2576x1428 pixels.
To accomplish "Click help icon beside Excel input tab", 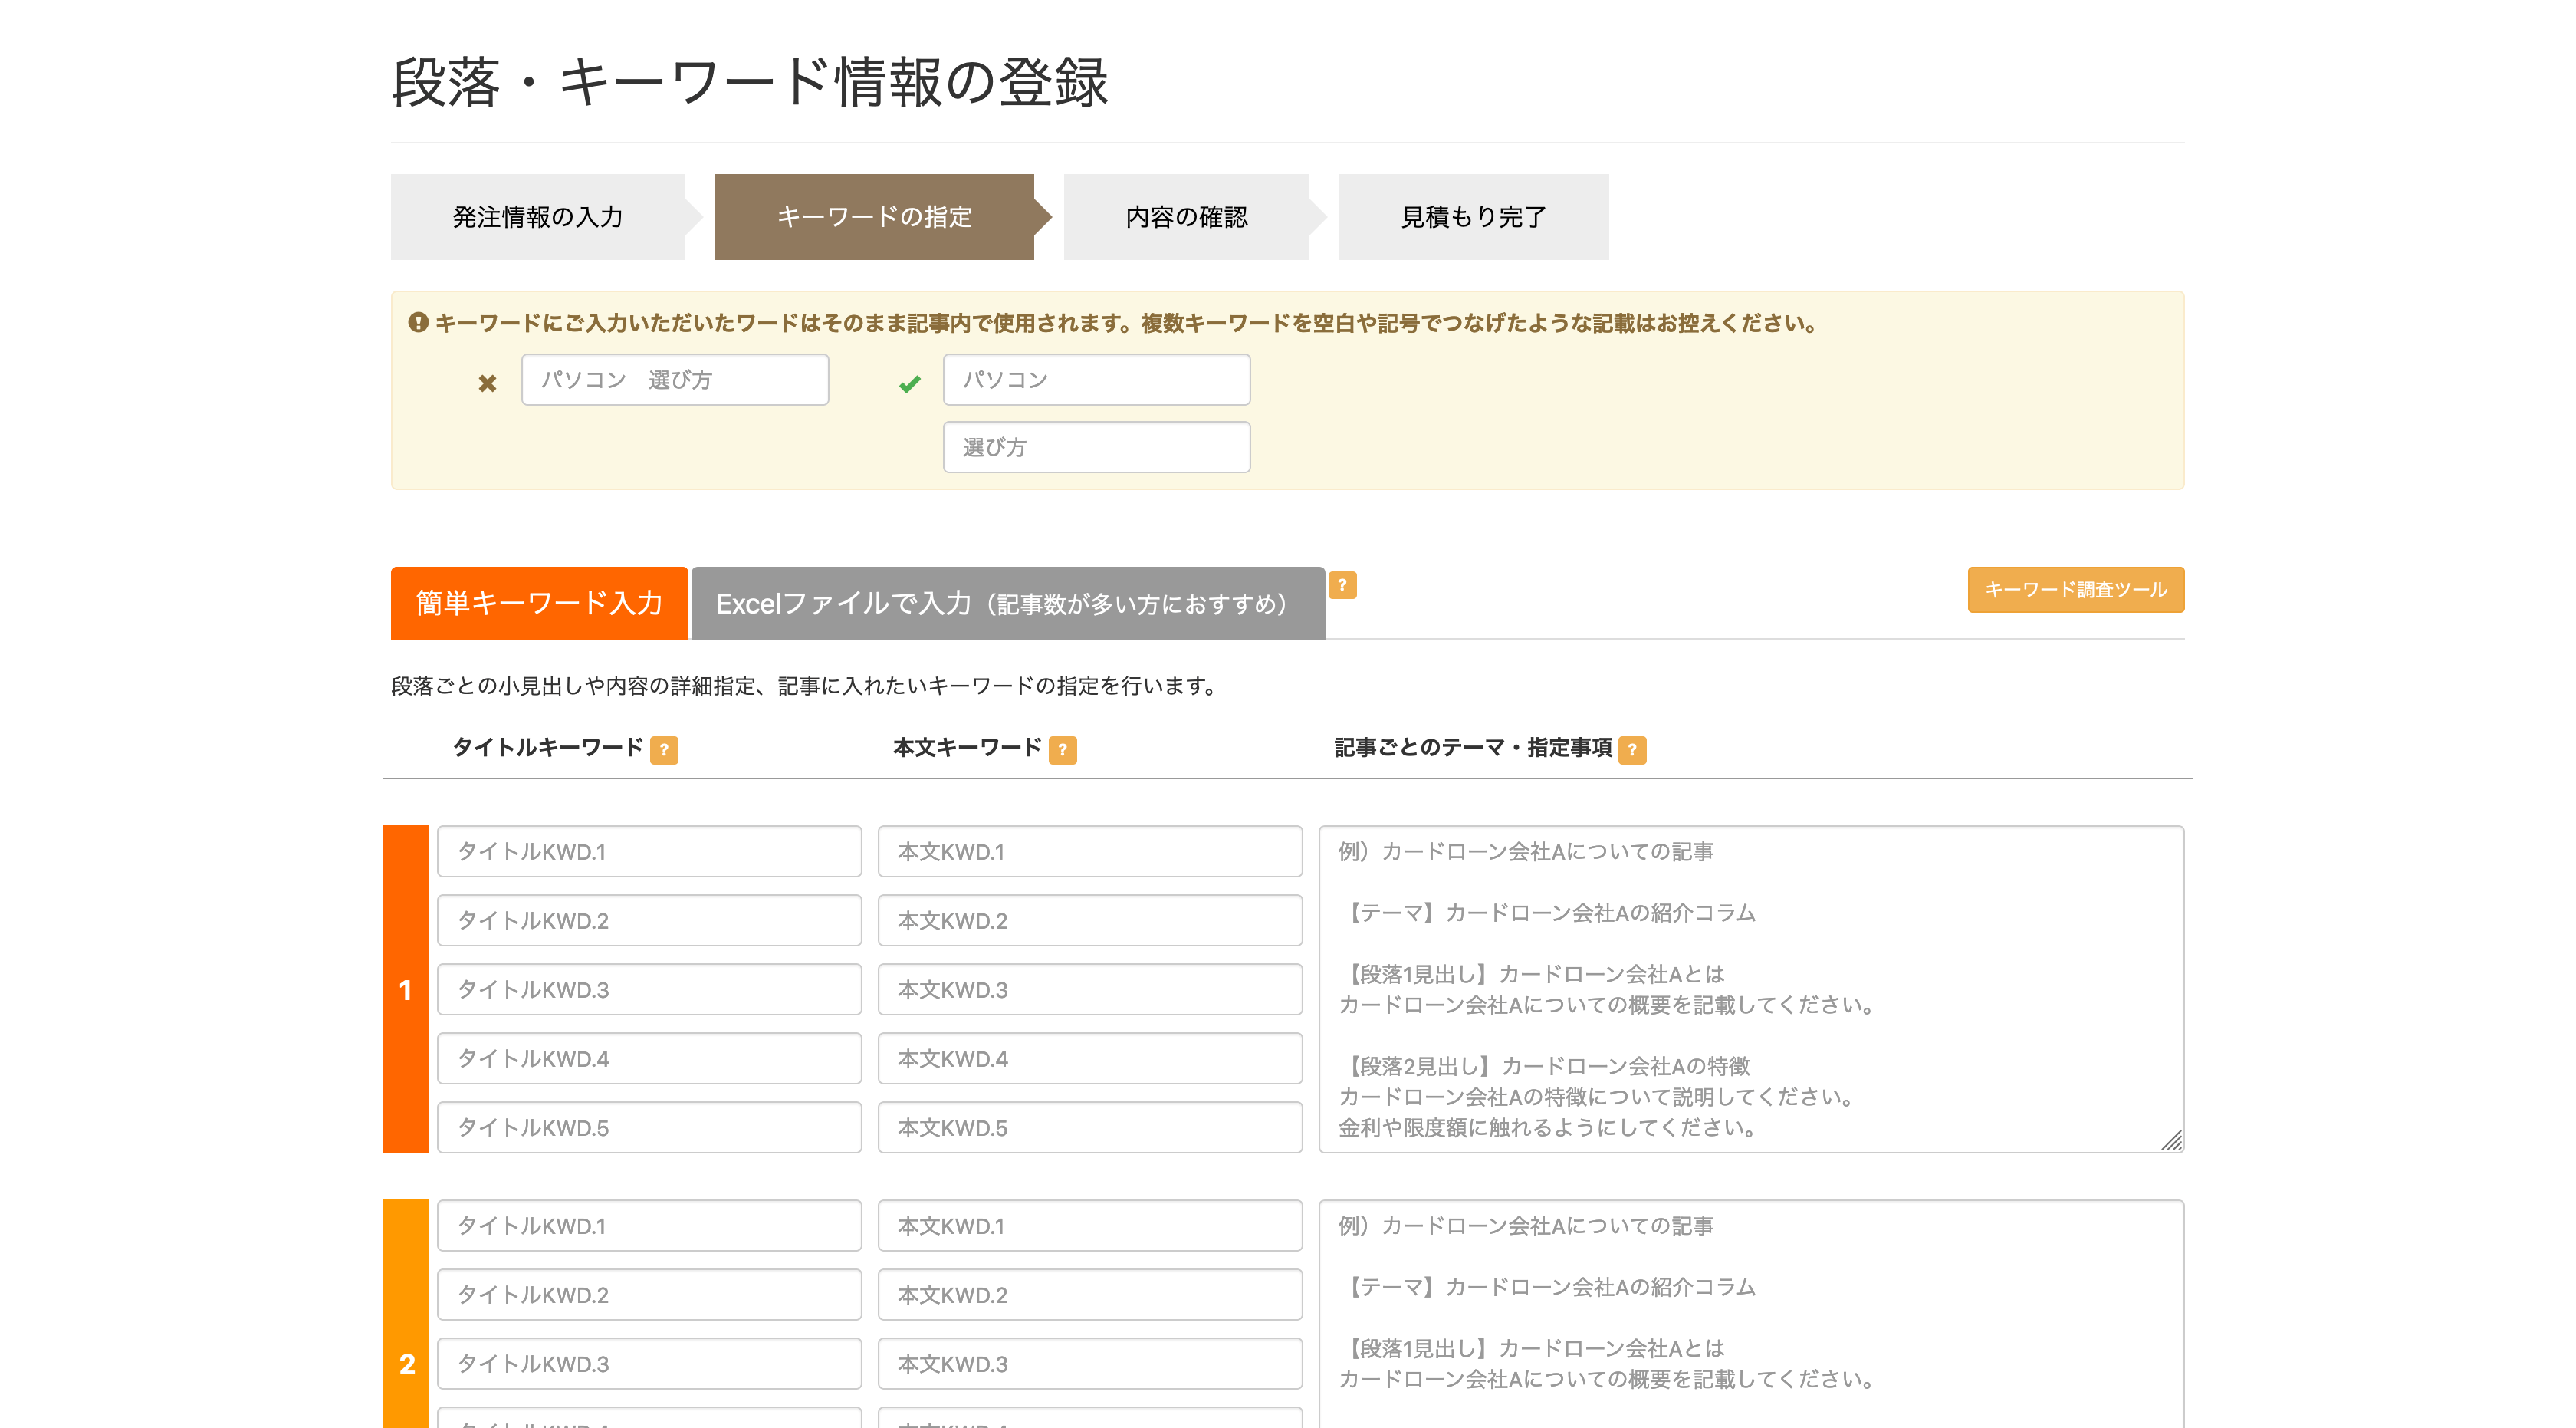I will tap(1342, 585).
